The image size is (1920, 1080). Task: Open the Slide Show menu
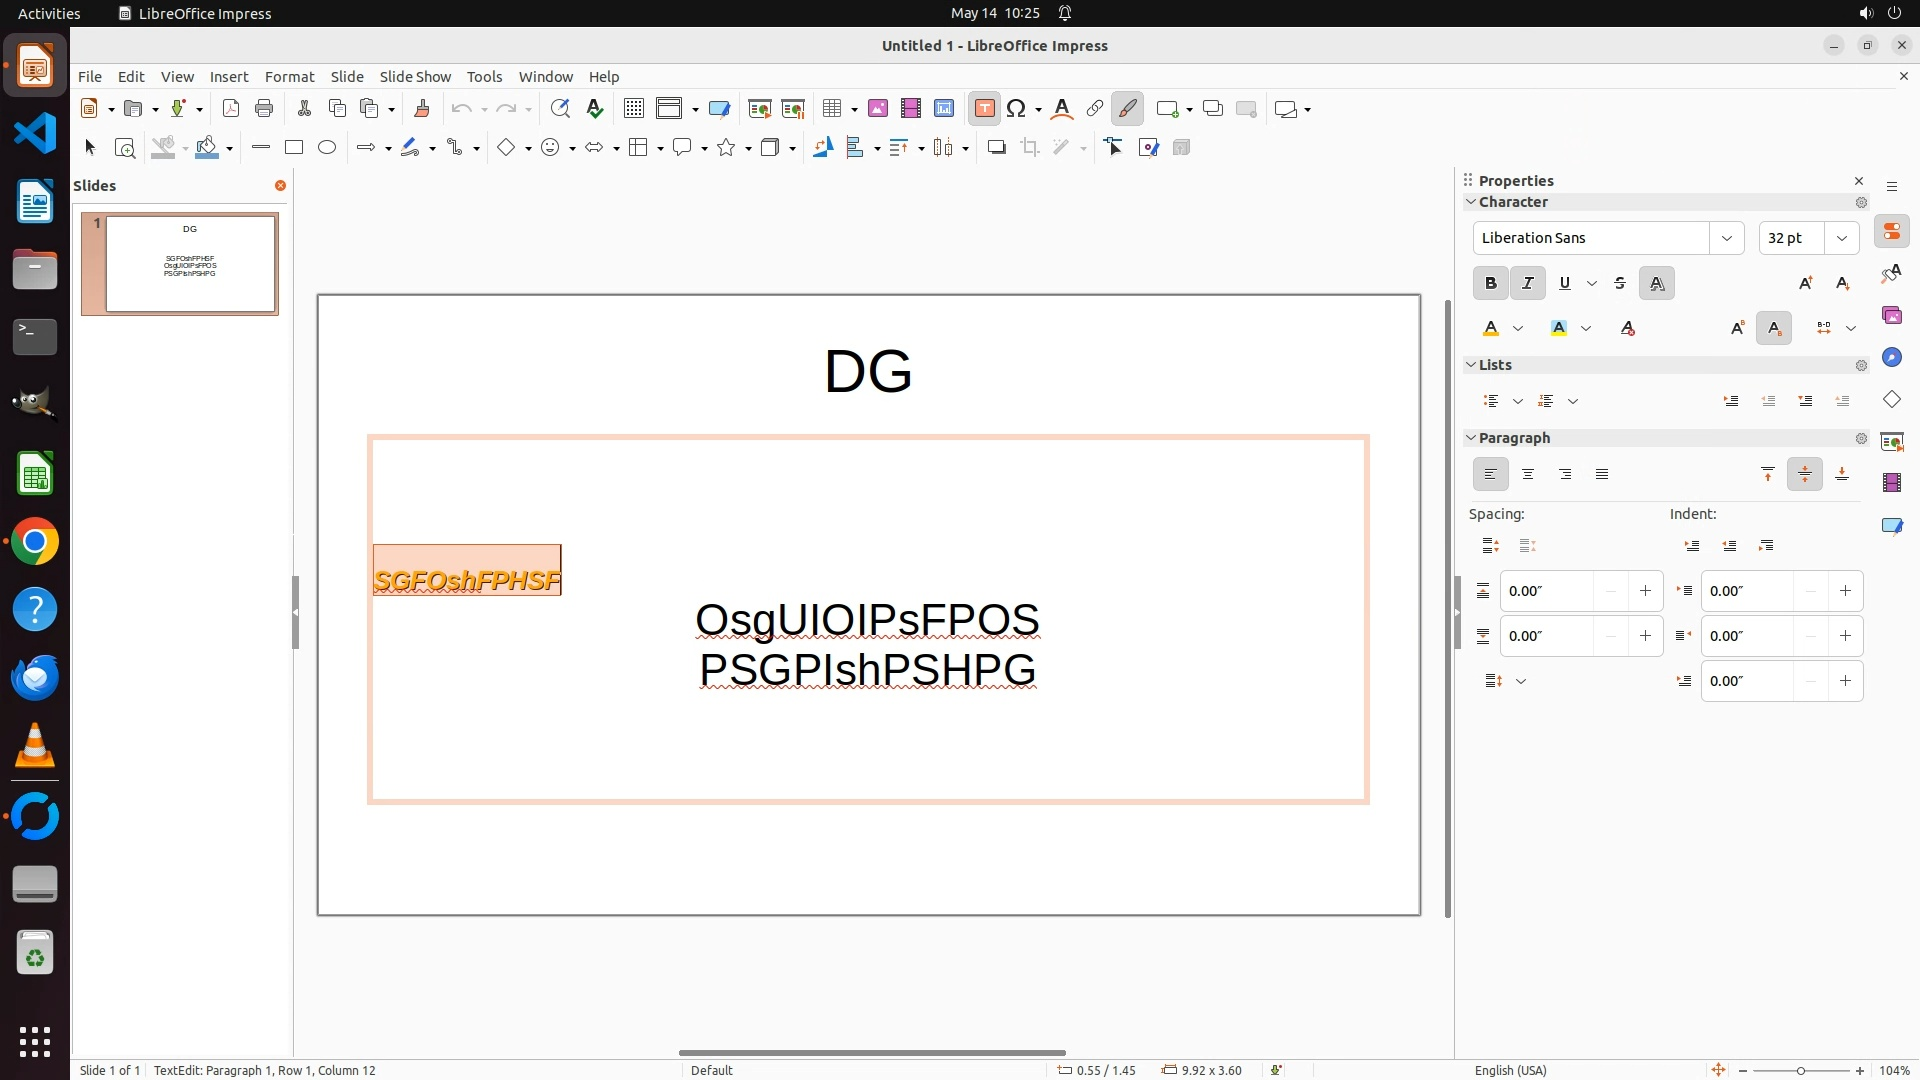click(x=415, y=77)
